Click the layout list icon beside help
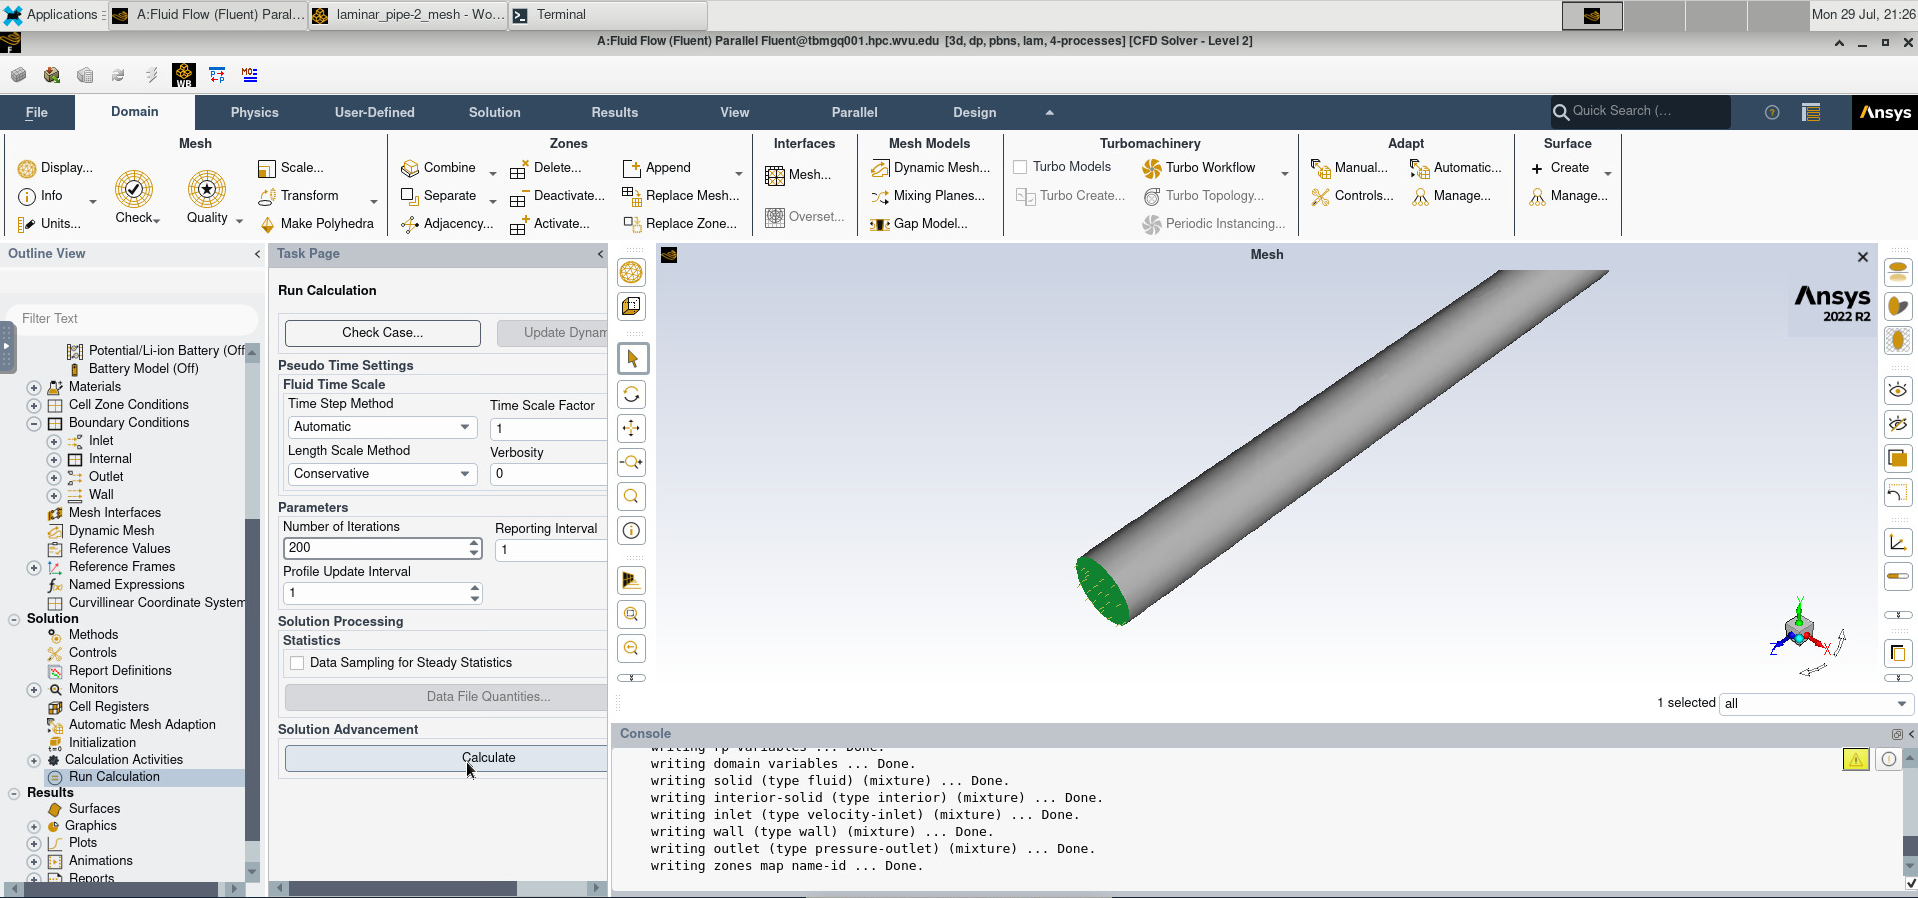1918x898 pixels. (x=1811, y=112)
